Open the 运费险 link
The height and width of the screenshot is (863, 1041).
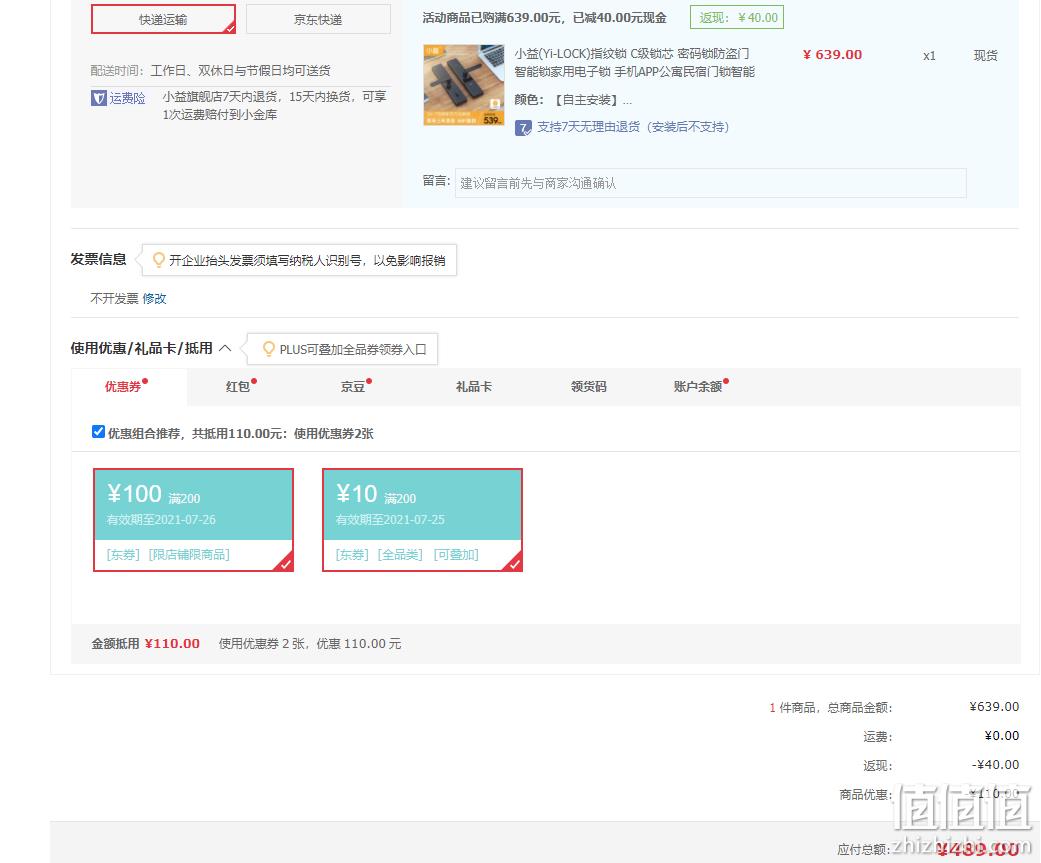tap(127, 98)
